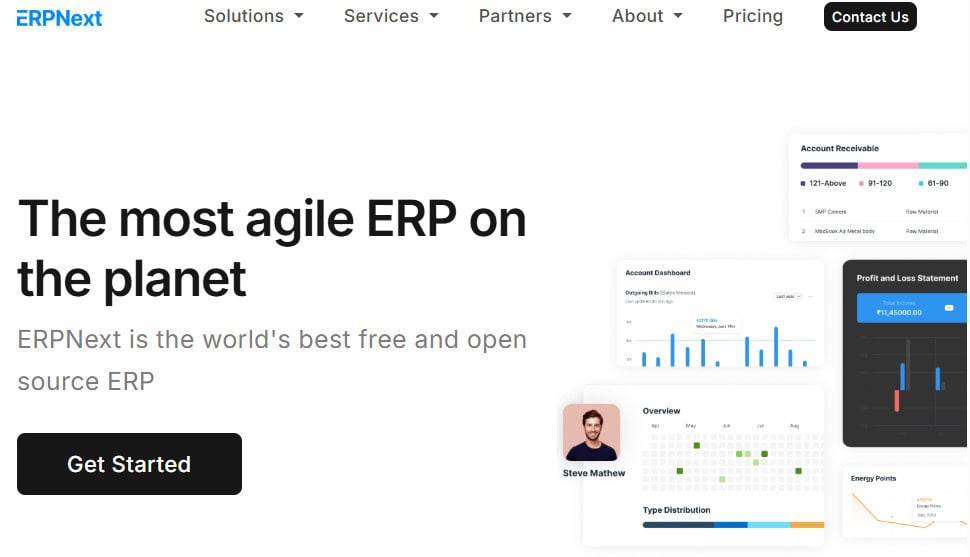Viewport: 970px width, 557px height.
Task: Click the Account Dashboard bar chart tooltip
Action: pyautogui.click(x=716, y=323)
